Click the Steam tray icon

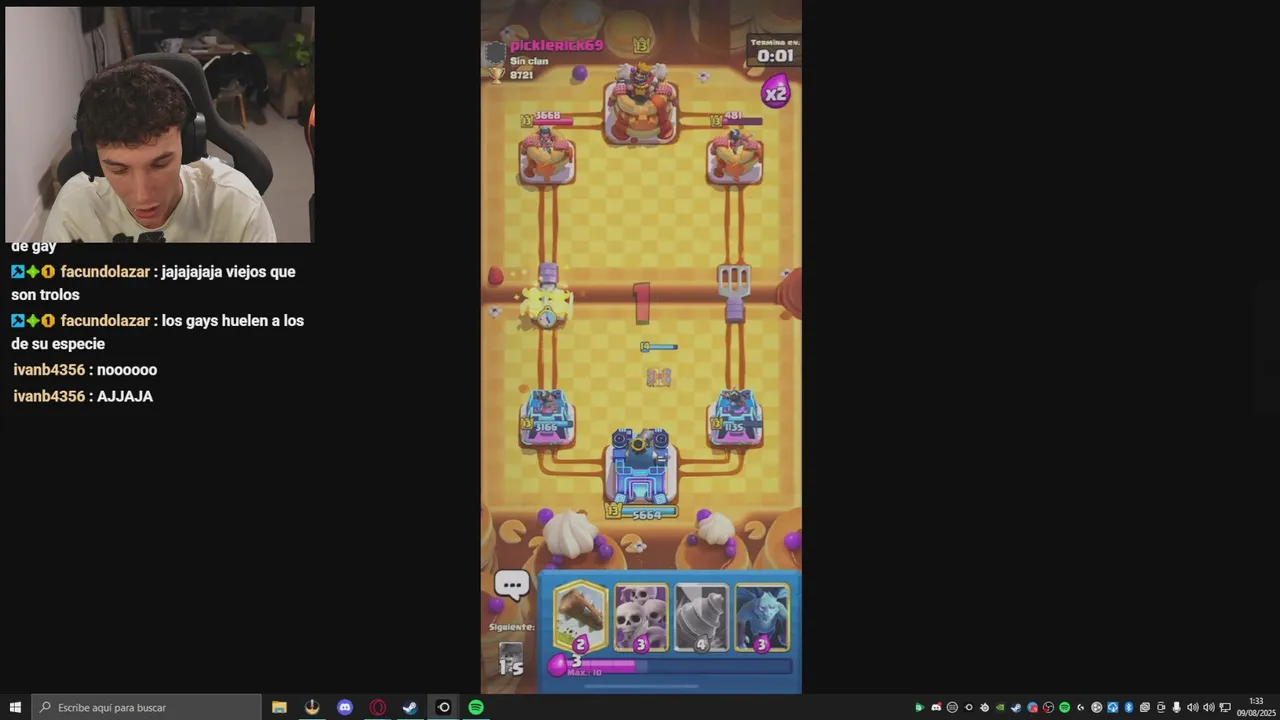point(1016,707)
